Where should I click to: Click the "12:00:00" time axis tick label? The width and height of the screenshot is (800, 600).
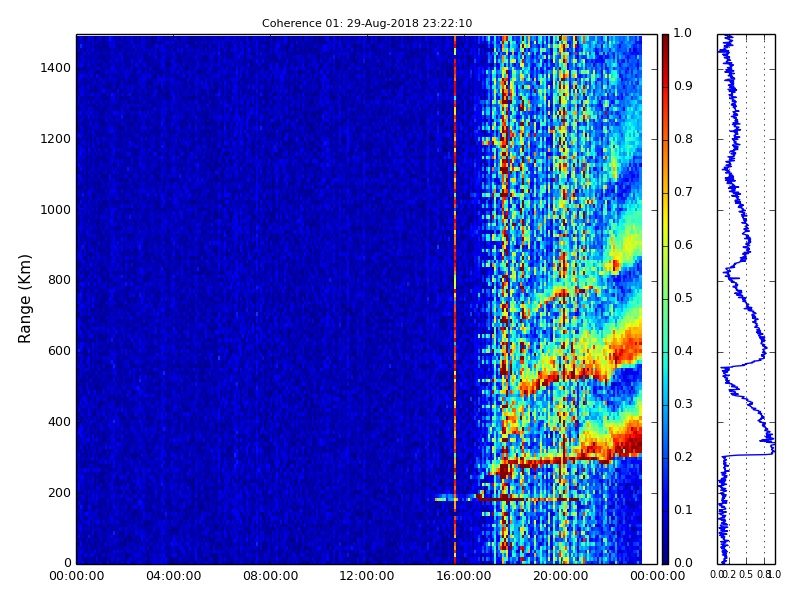click(x=367, y=576)
